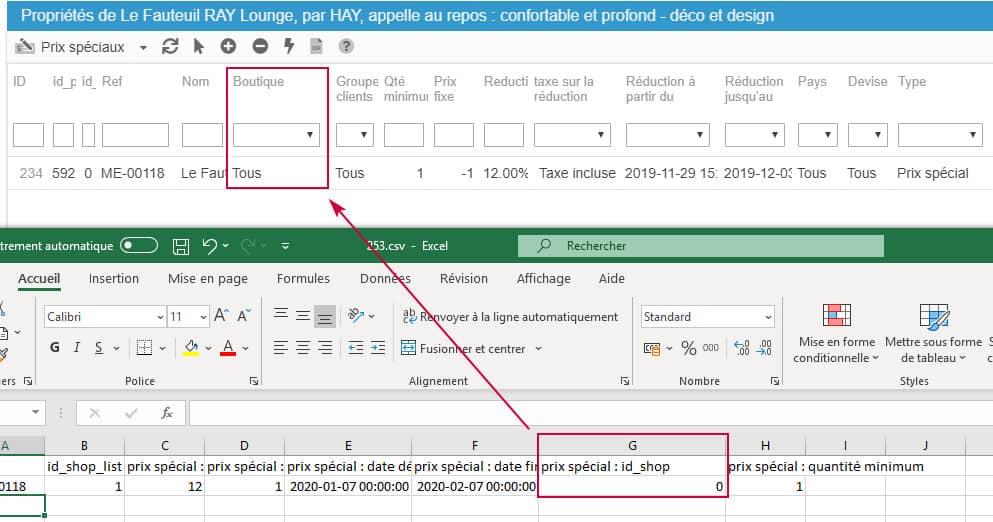993x522 pixels.
Task: Apply percent style format in Nombre group
Action: pos(688,348)
